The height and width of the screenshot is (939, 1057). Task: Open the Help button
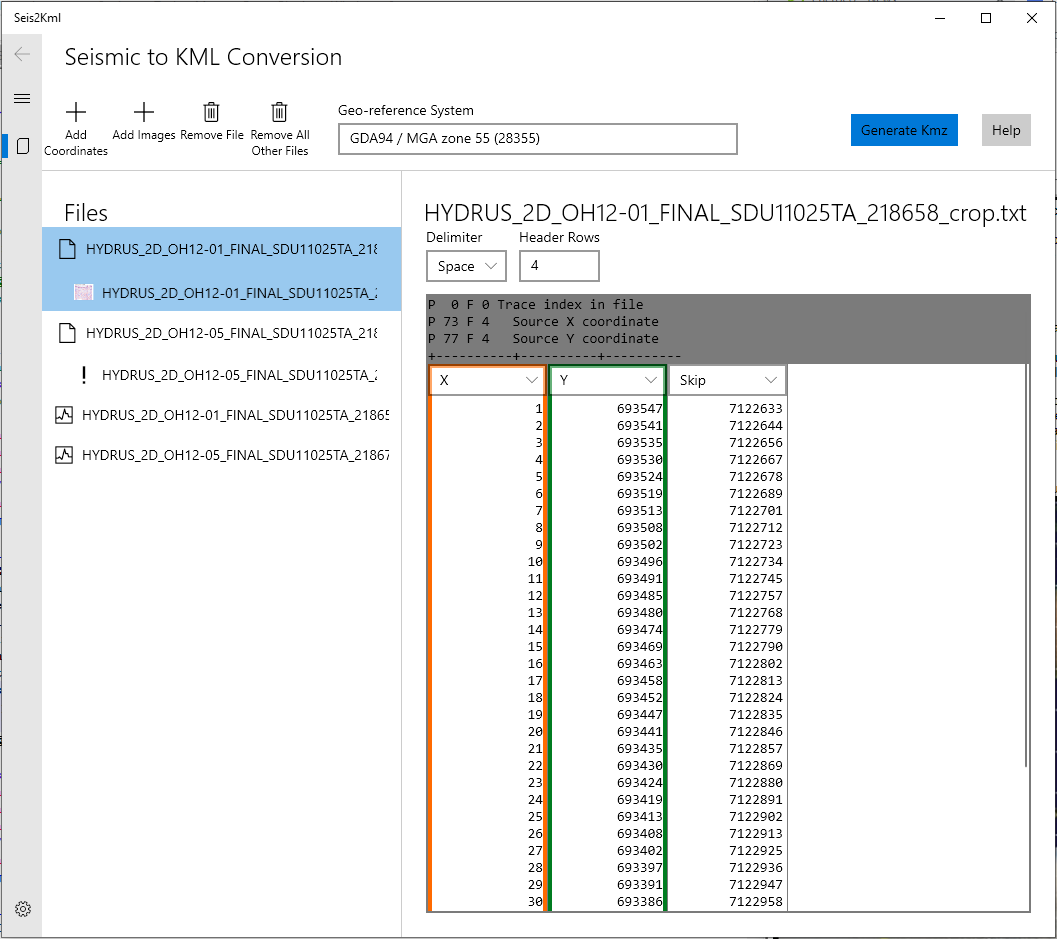[1006, 130]
